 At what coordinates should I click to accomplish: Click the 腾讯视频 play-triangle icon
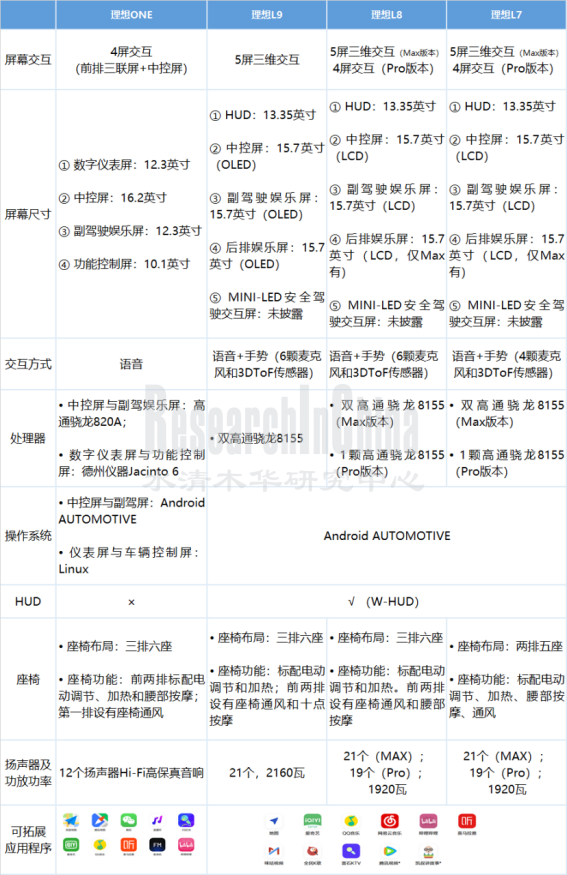tap(390, 851)
